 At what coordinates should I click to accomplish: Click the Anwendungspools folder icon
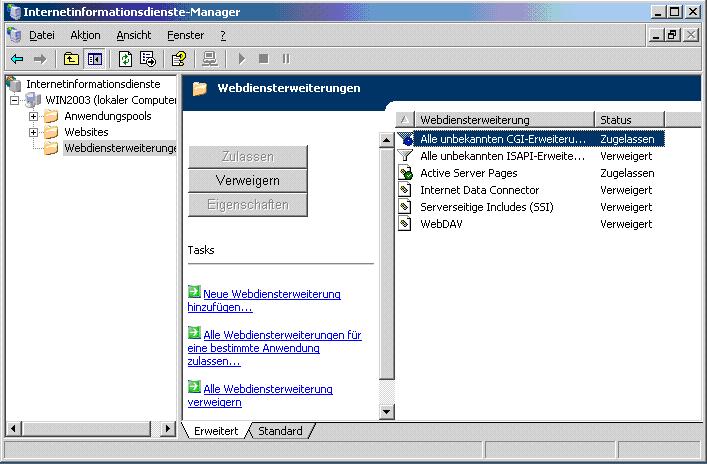(x=51, y=116)
